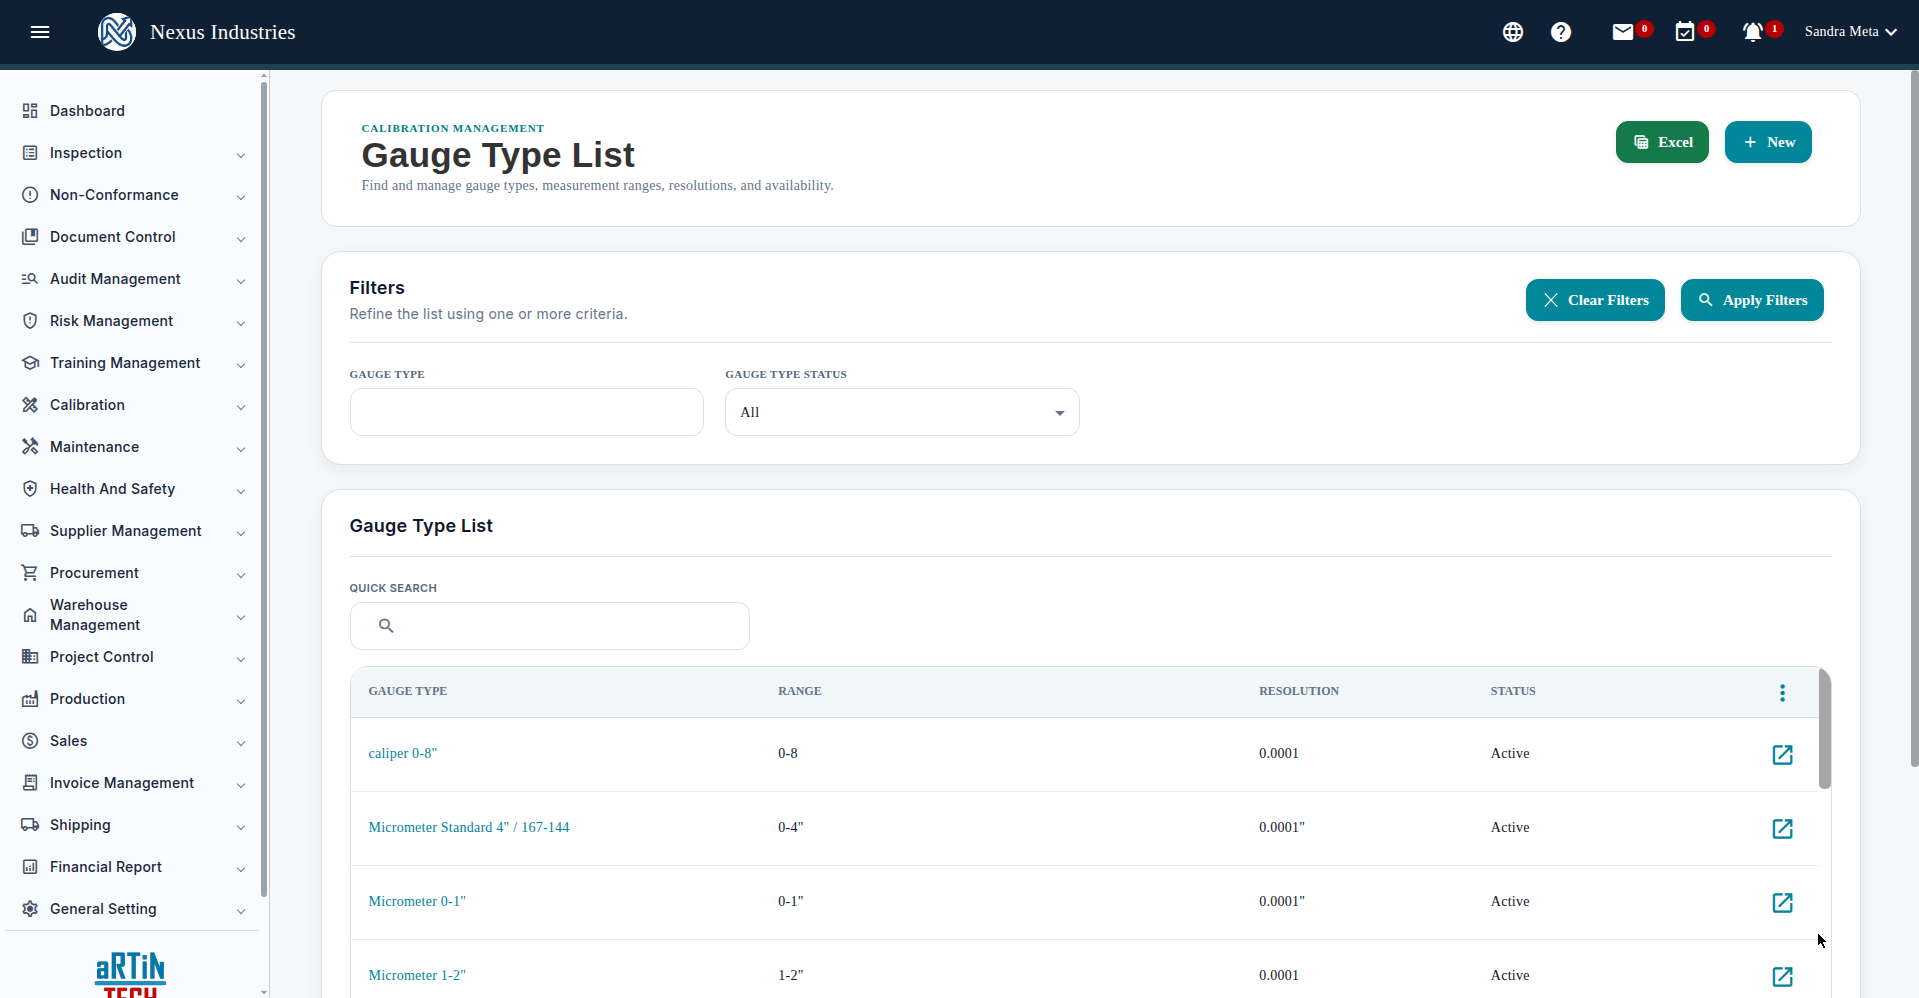Open caliper 0-8" row details icon
This screenshot has width=1919, height=998.
coord(1782,754)
